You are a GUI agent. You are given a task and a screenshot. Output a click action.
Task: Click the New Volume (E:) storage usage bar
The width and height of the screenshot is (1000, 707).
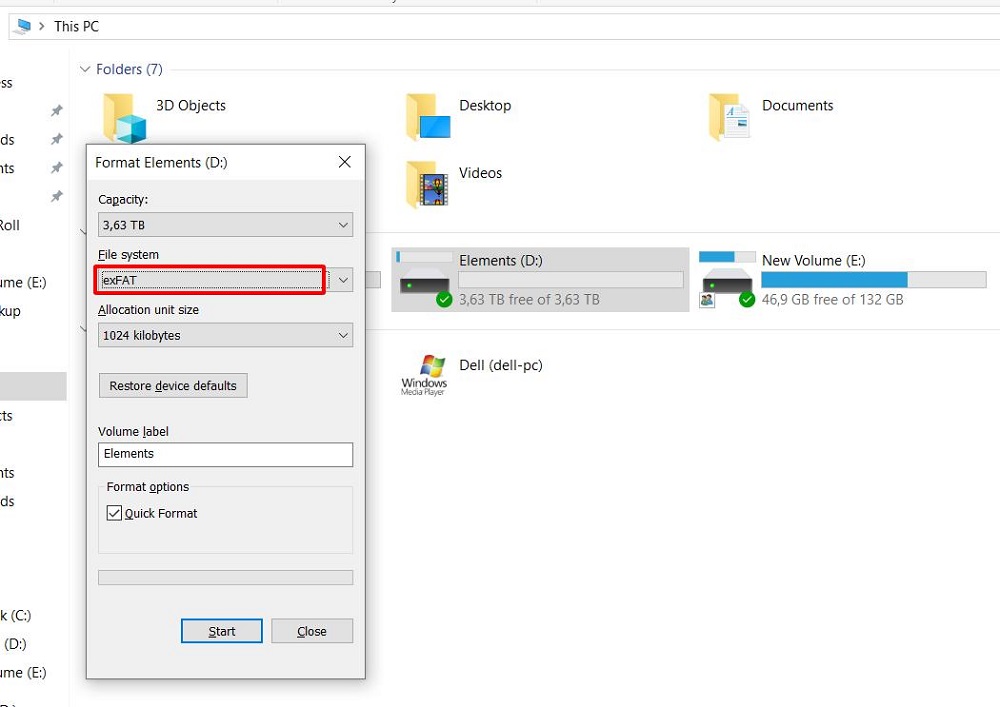point(843,280)
